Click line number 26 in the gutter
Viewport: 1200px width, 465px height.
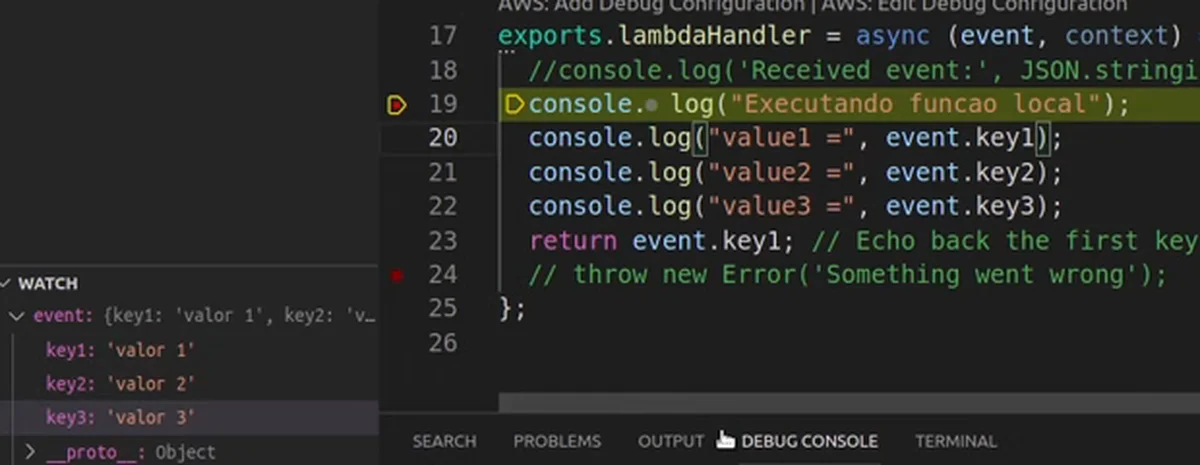coord(443,343)
